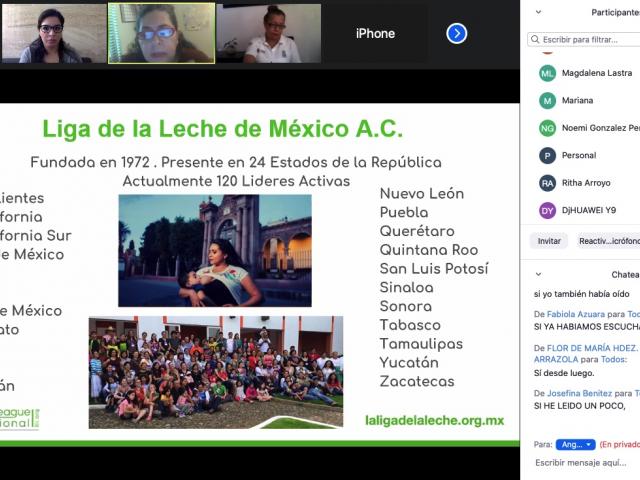
Task: Select Mariana's avatar icon
Action: pos(547,100)
